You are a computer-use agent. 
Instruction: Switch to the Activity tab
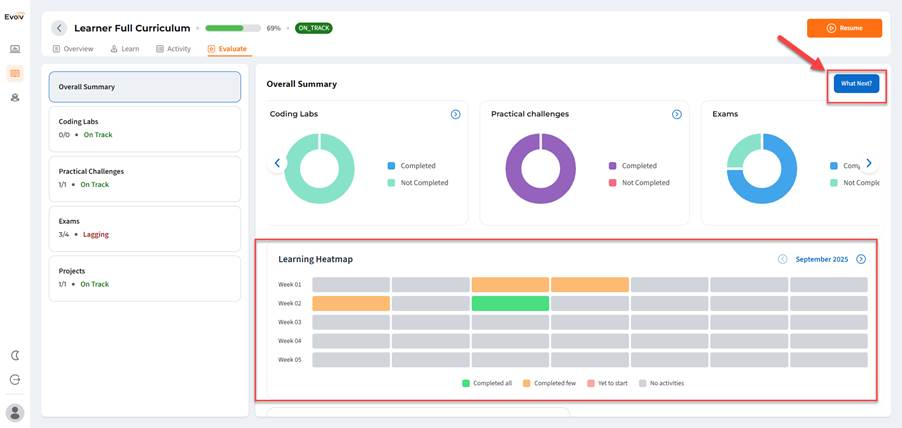tap(173, 49)
